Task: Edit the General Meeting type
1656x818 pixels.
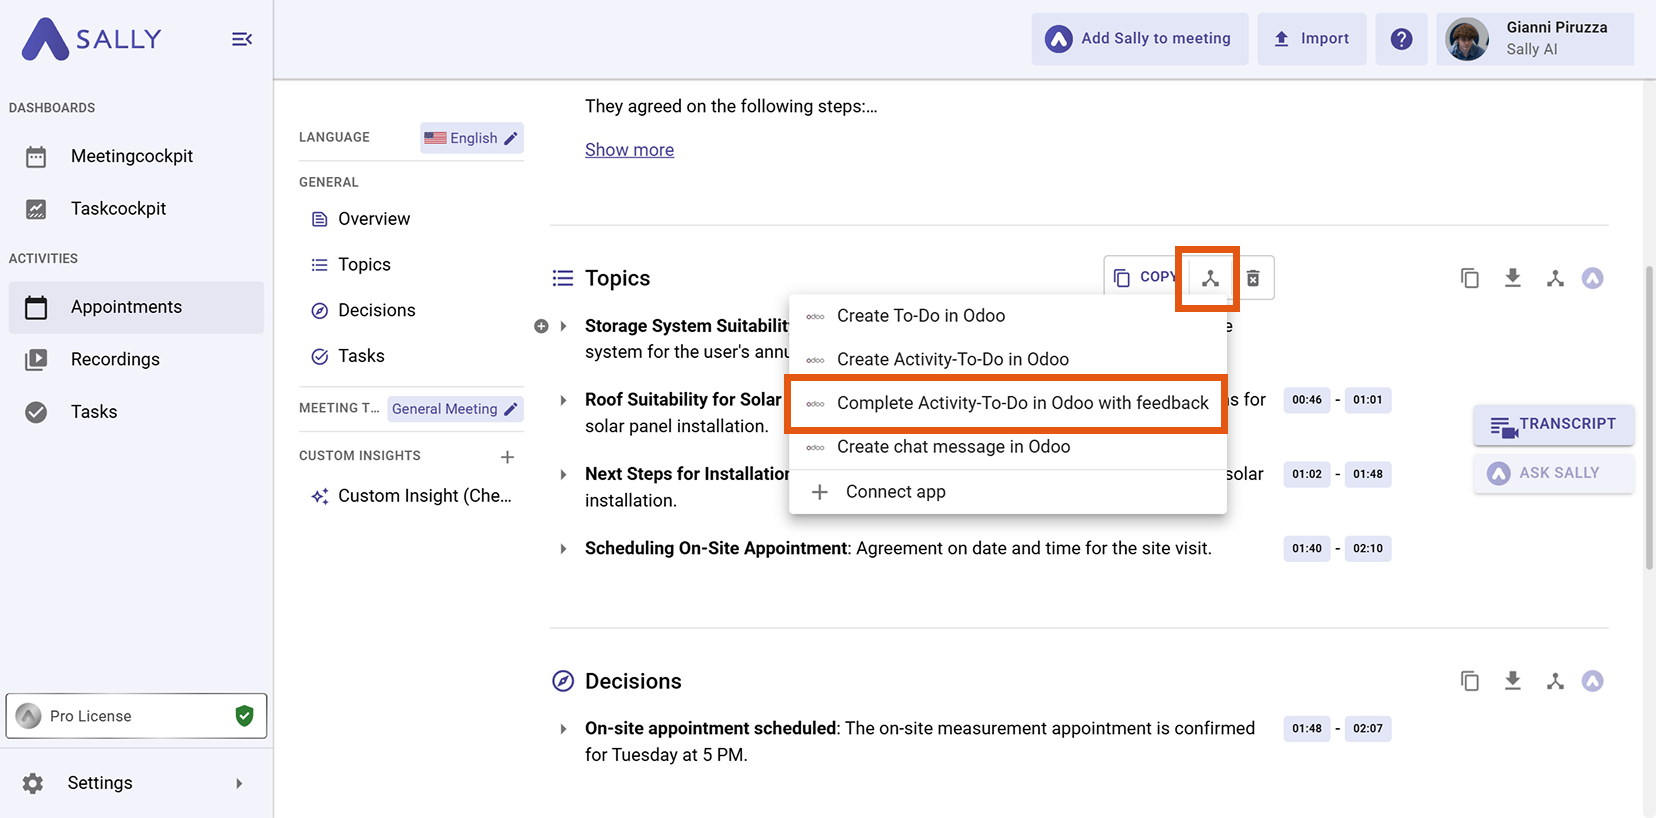Action: [x=455, y=409]
